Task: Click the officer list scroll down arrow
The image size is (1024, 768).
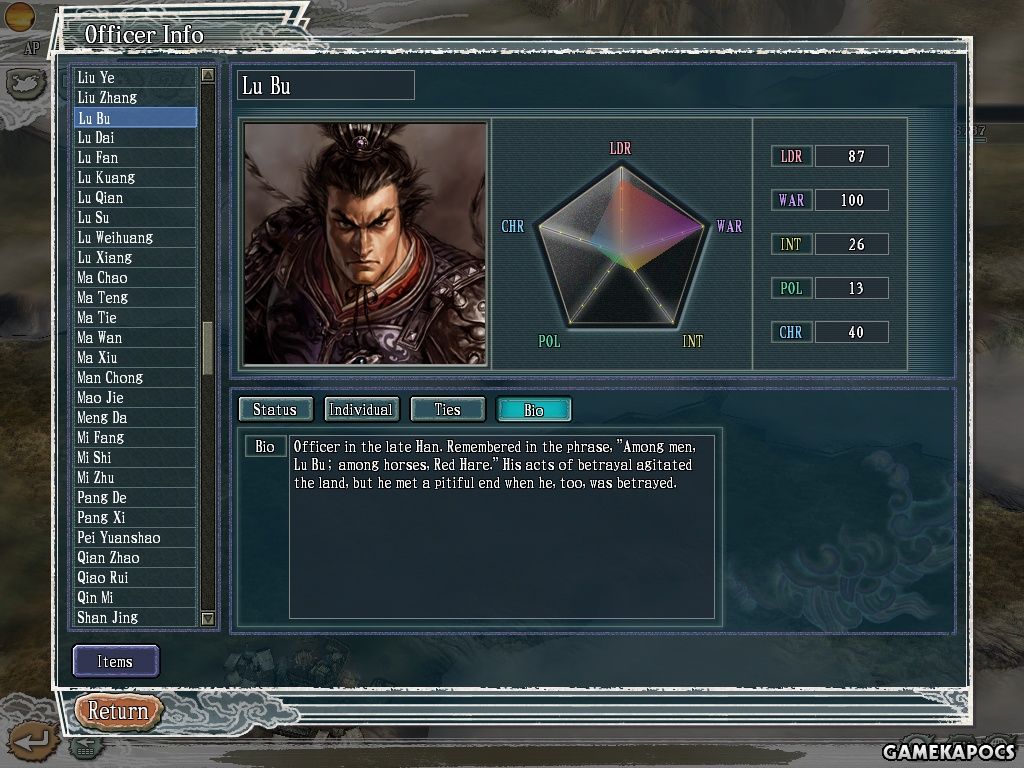Action: coord(208,618)
